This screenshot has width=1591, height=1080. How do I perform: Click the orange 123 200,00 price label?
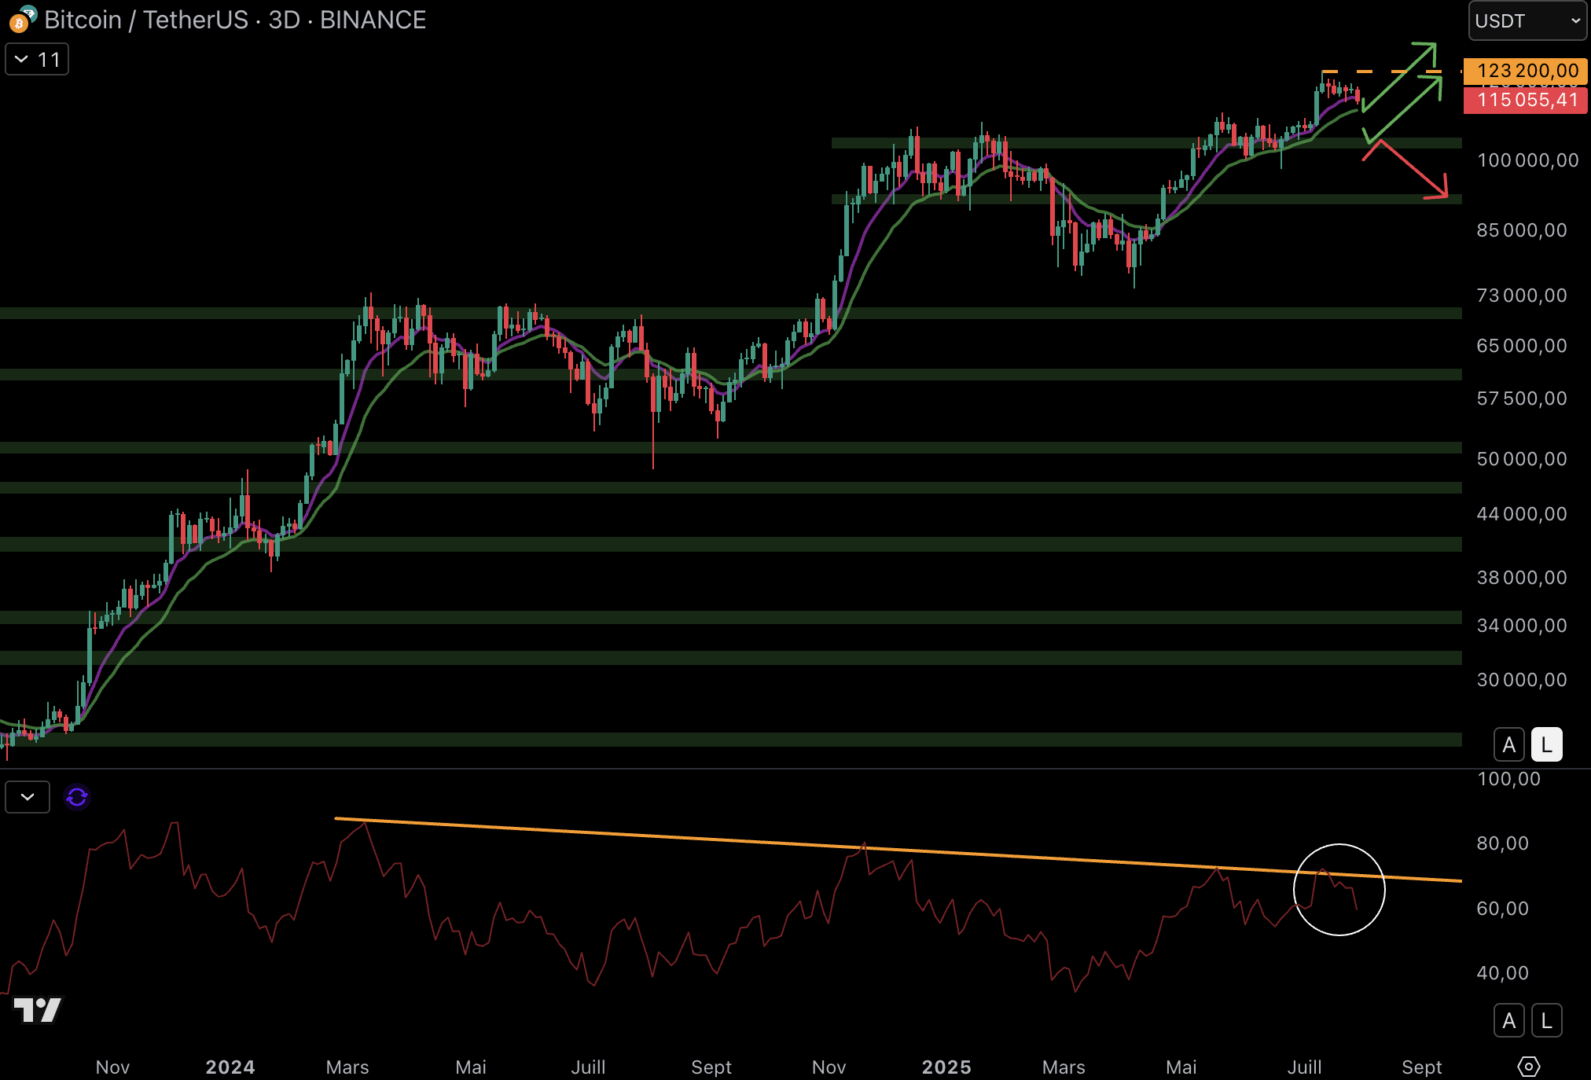tap(1525, 71)
